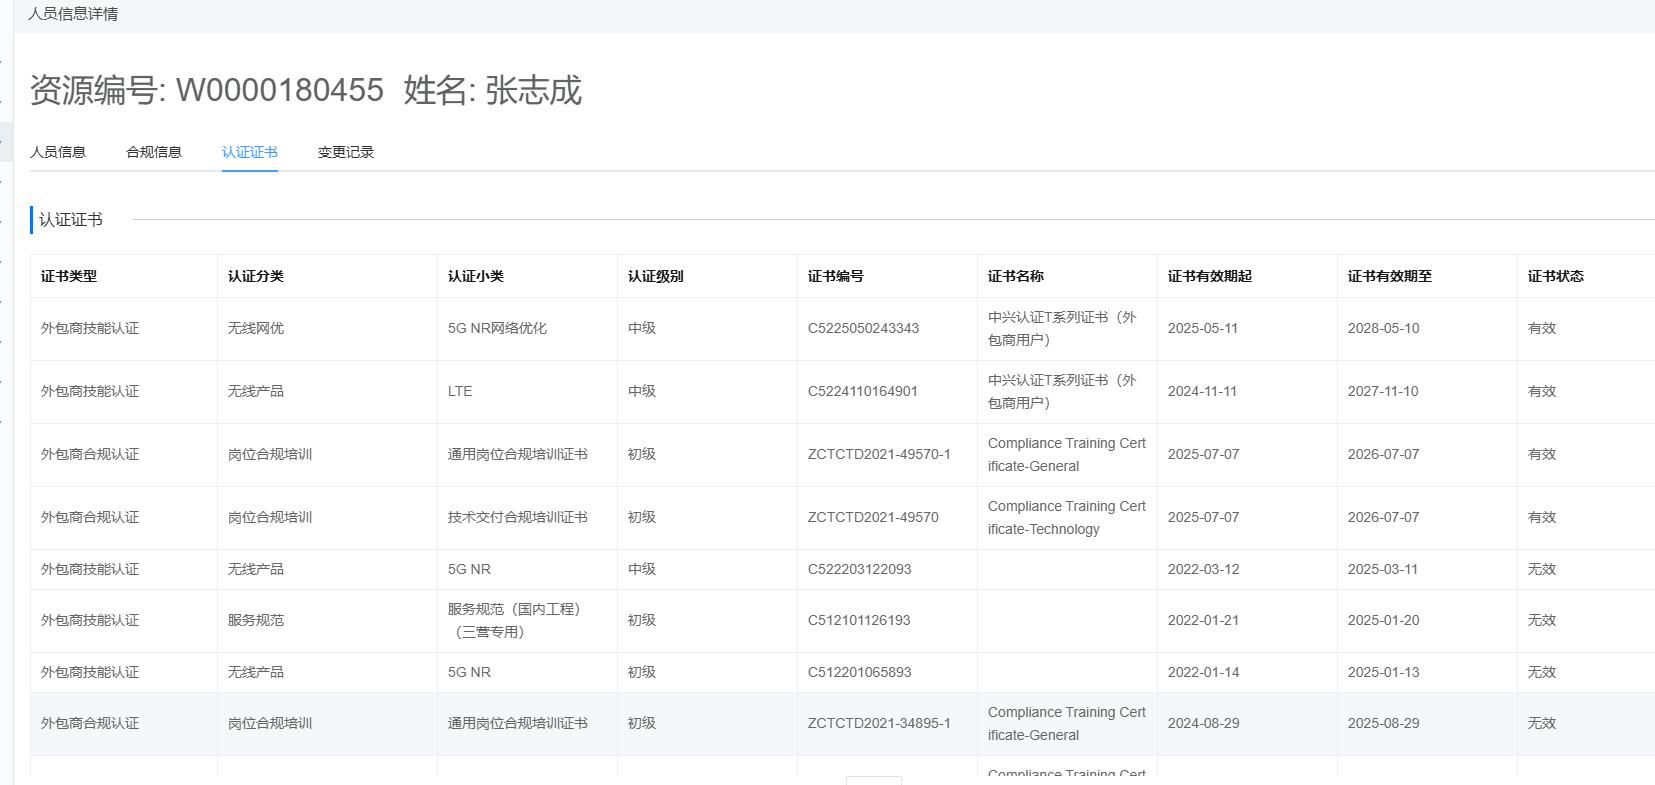Click certificate number ZCTCTD2021-49570-1

pyautogui.click(x=879, y=454)
